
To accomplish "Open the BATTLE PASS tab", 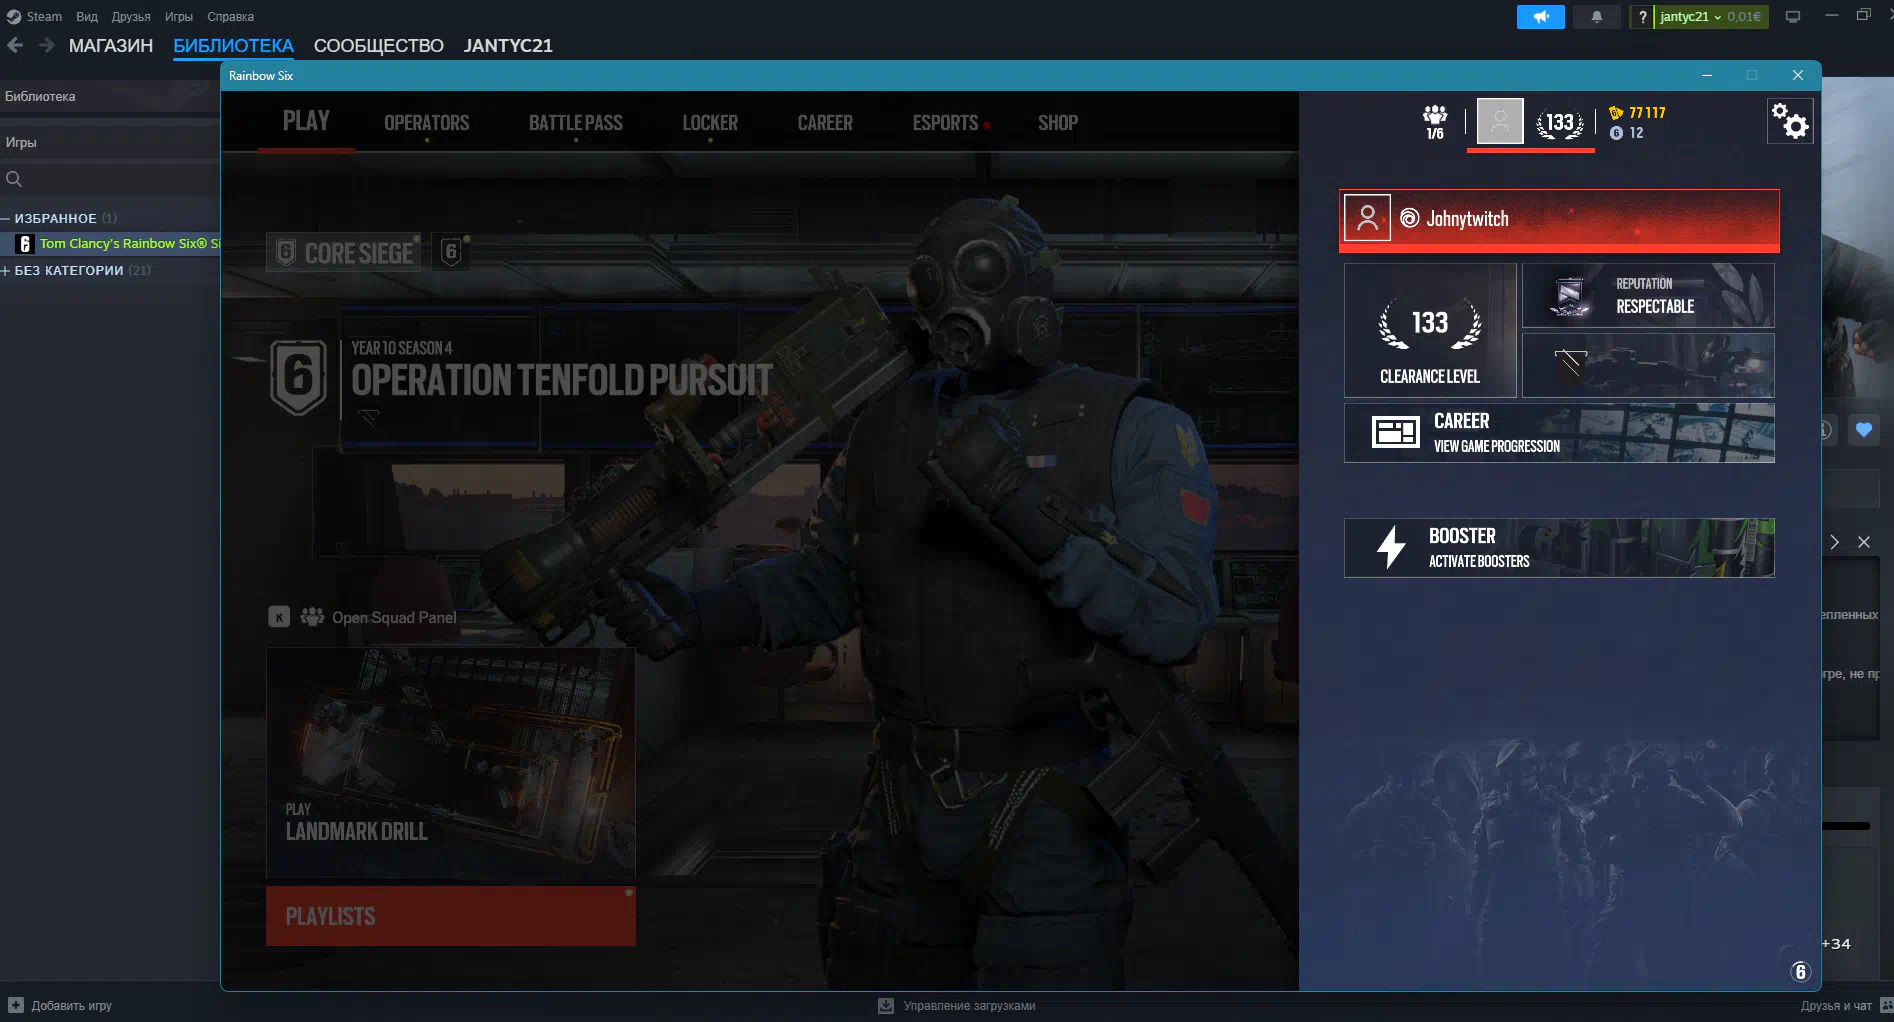I will (x=575, y=123).
